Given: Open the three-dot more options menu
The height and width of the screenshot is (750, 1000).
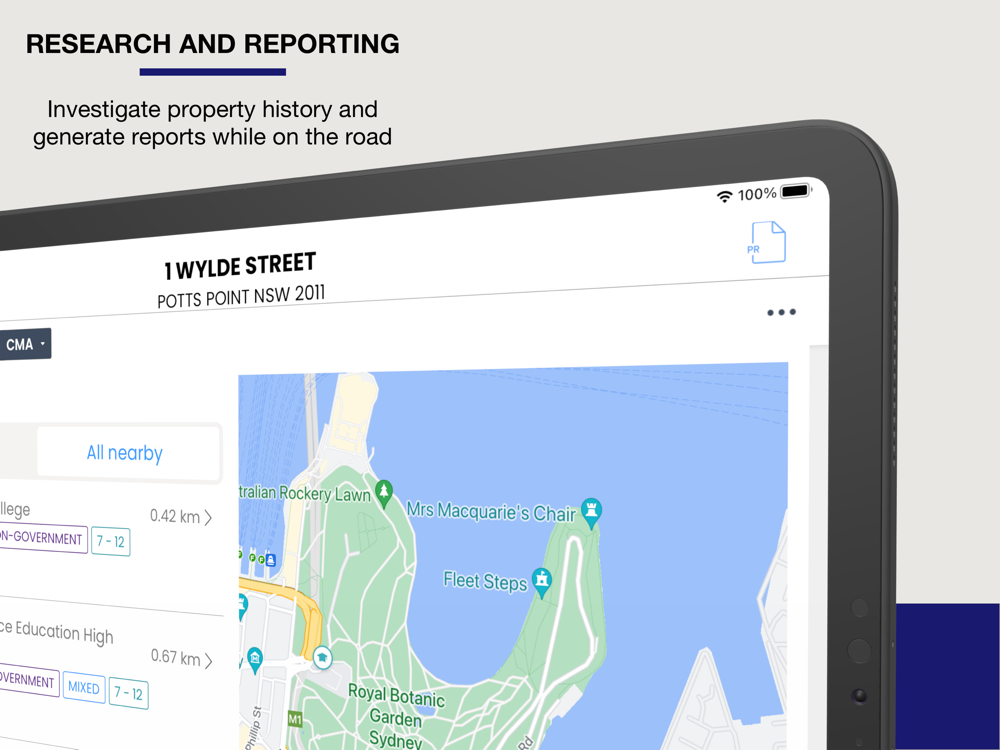Looking at the screenshot, I should pyautogui.click(x=781, y=312).
